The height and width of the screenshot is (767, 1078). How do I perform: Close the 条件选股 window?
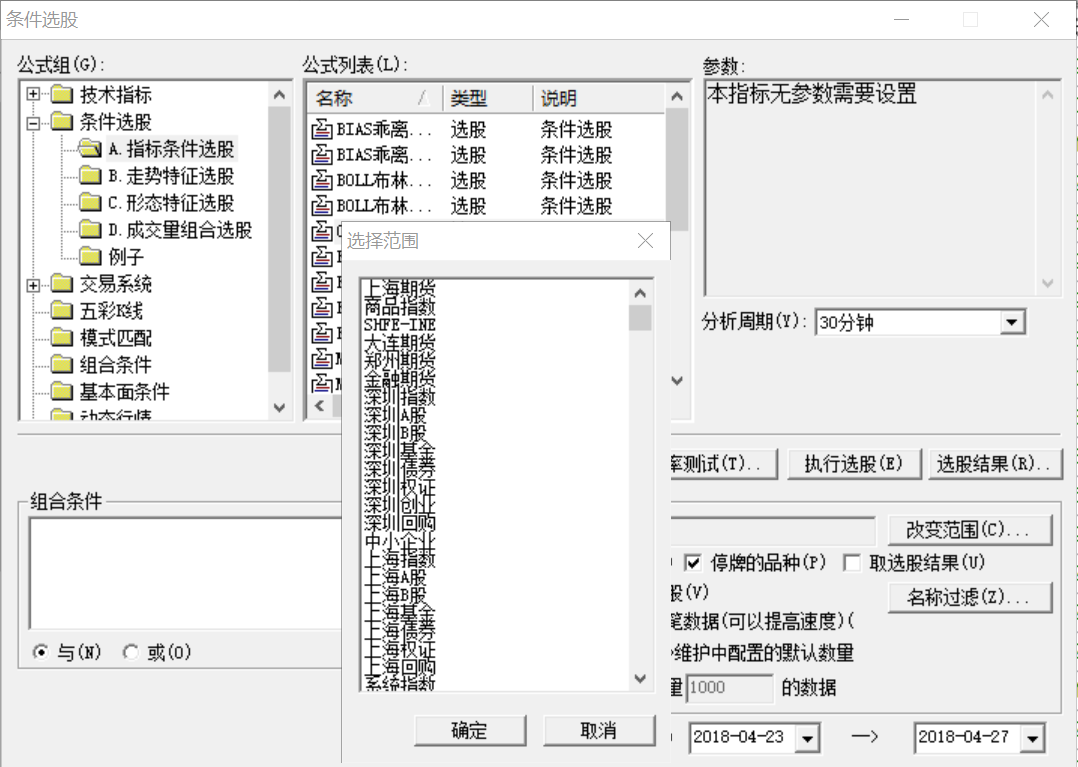click(1041, 19)
